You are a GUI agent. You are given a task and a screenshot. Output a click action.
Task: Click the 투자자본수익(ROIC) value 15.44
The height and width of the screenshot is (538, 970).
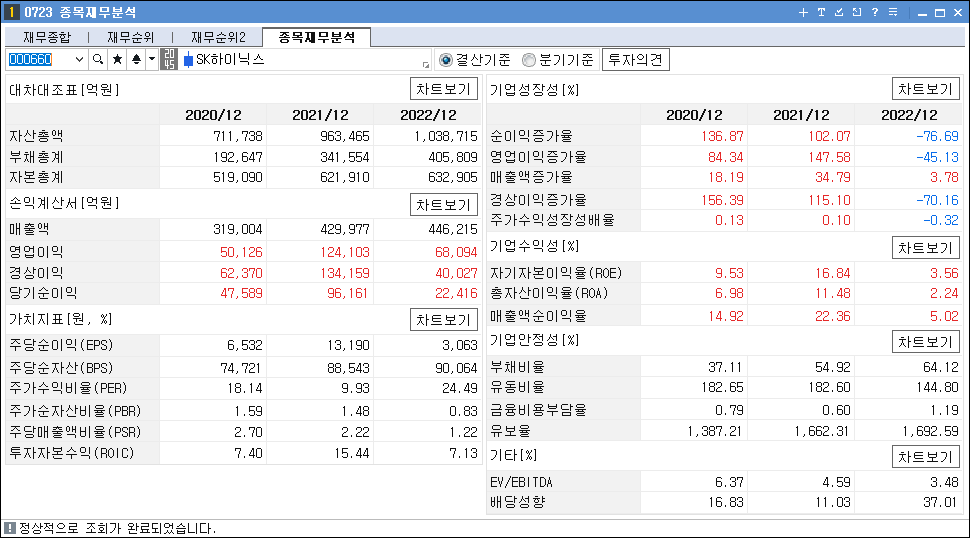pos(352,453)
